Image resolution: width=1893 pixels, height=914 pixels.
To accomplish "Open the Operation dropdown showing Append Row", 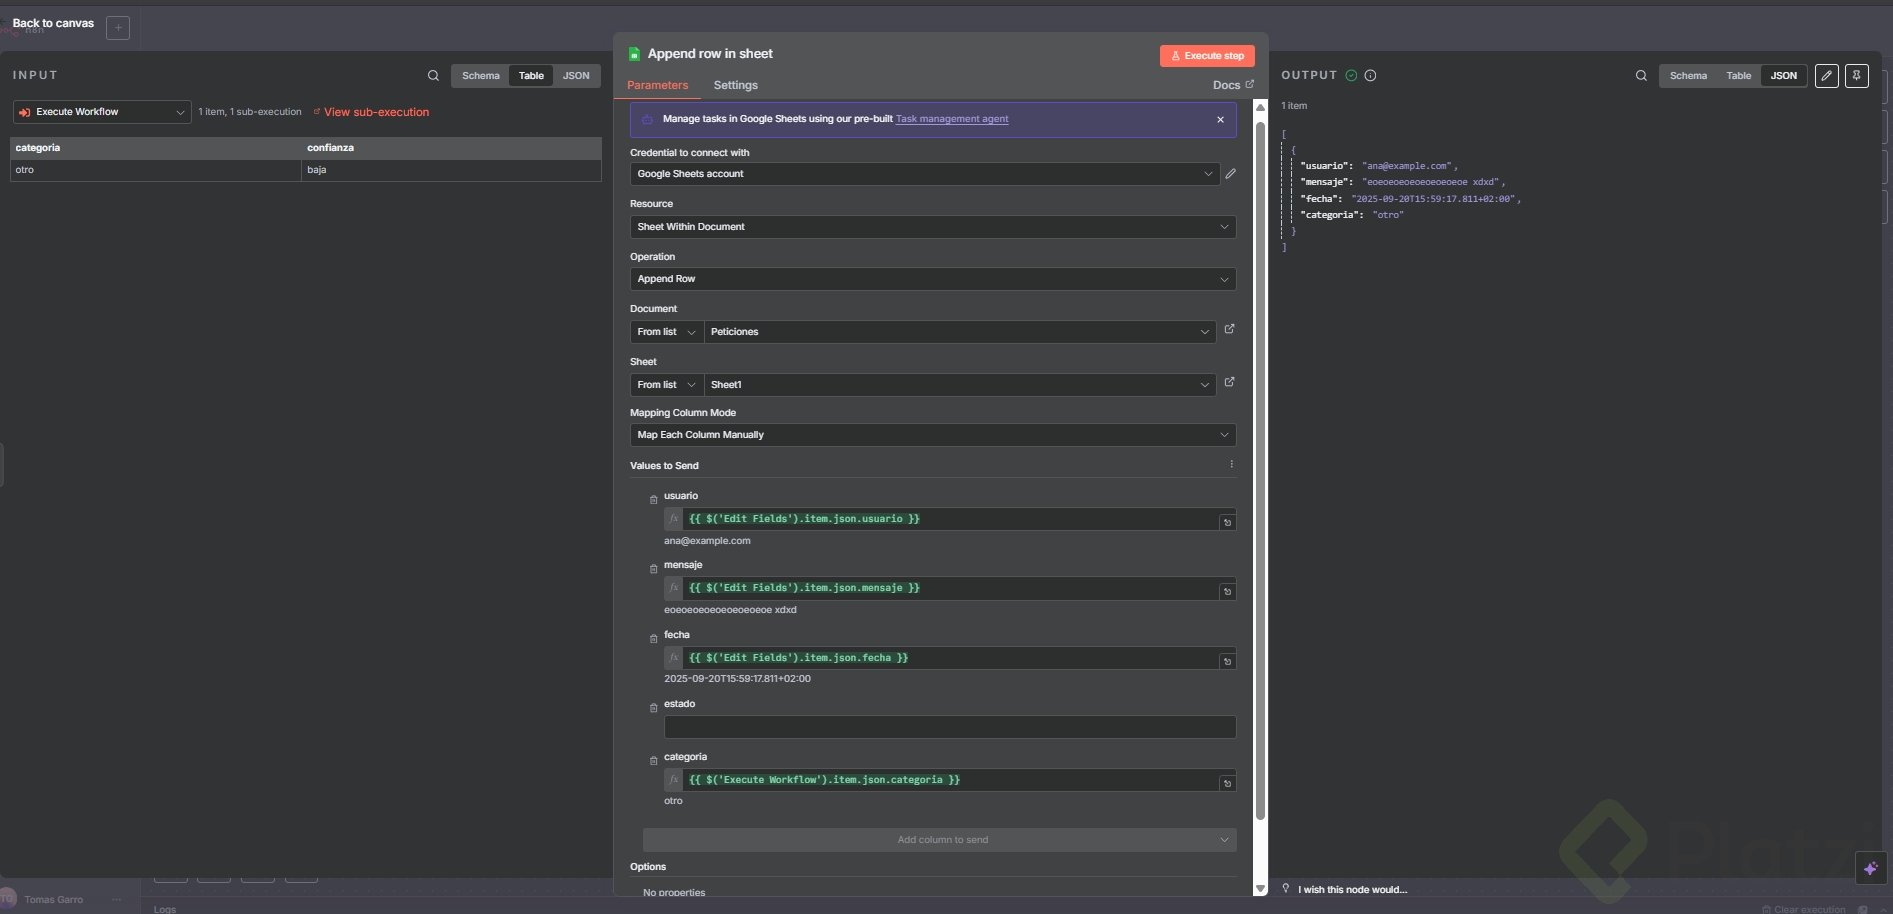I will 932,279.
